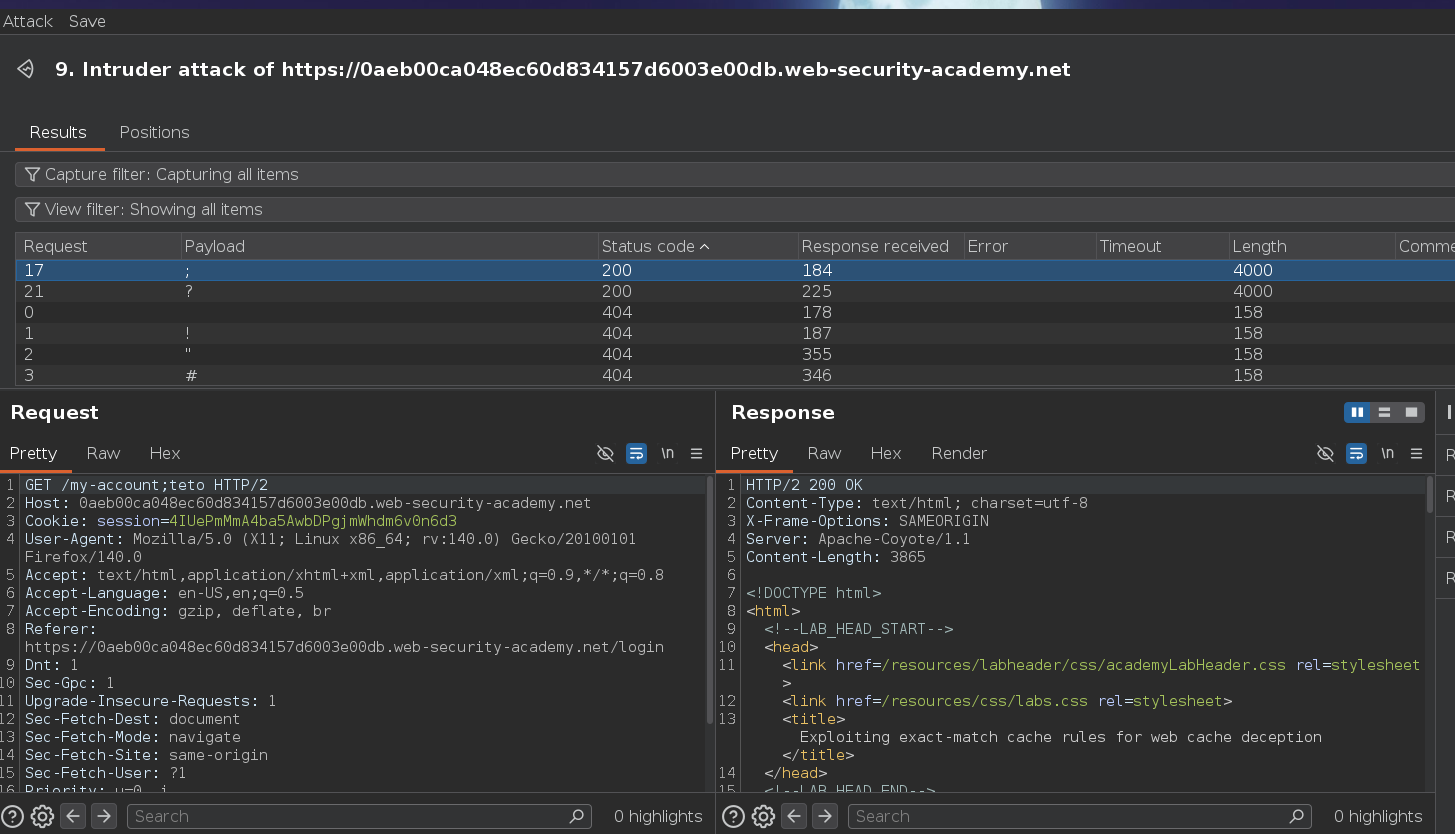1455x834 pixels.
Task: Go to previous match in Response search
Action: 794,816
